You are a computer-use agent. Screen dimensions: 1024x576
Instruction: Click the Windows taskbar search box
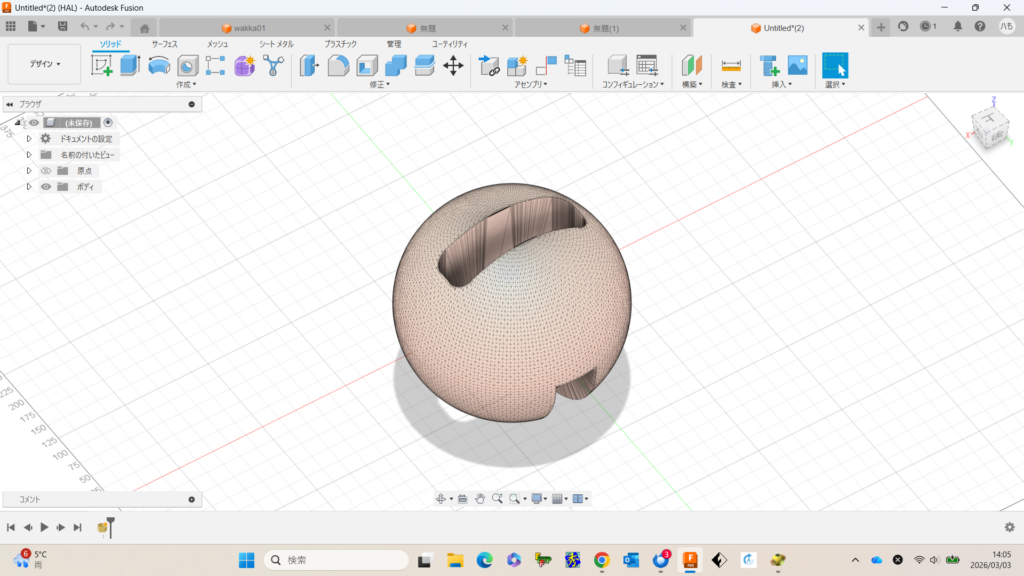(335, 560)
